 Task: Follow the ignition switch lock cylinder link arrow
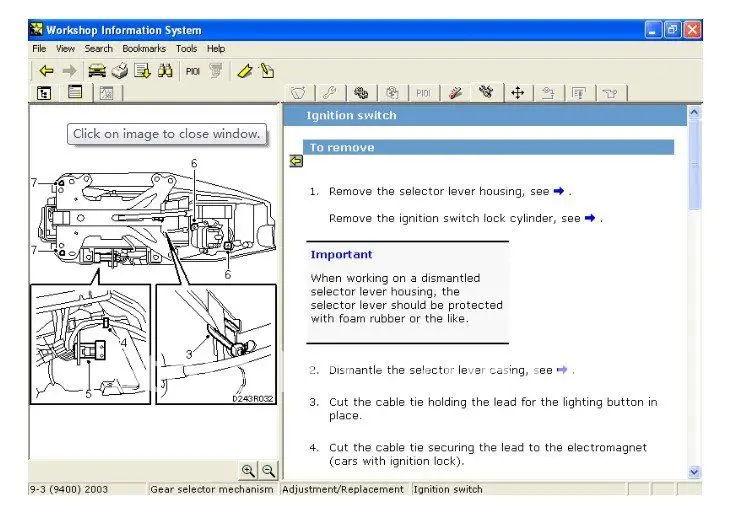coord(590,218)
